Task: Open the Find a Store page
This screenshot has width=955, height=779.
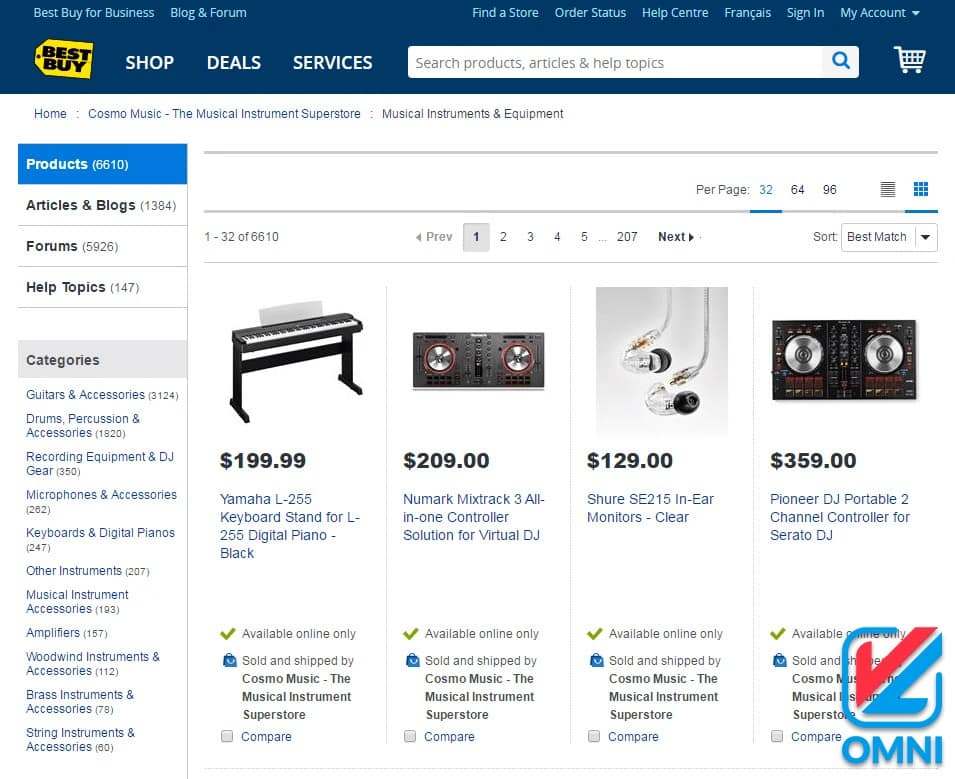Action: point(505,13)
